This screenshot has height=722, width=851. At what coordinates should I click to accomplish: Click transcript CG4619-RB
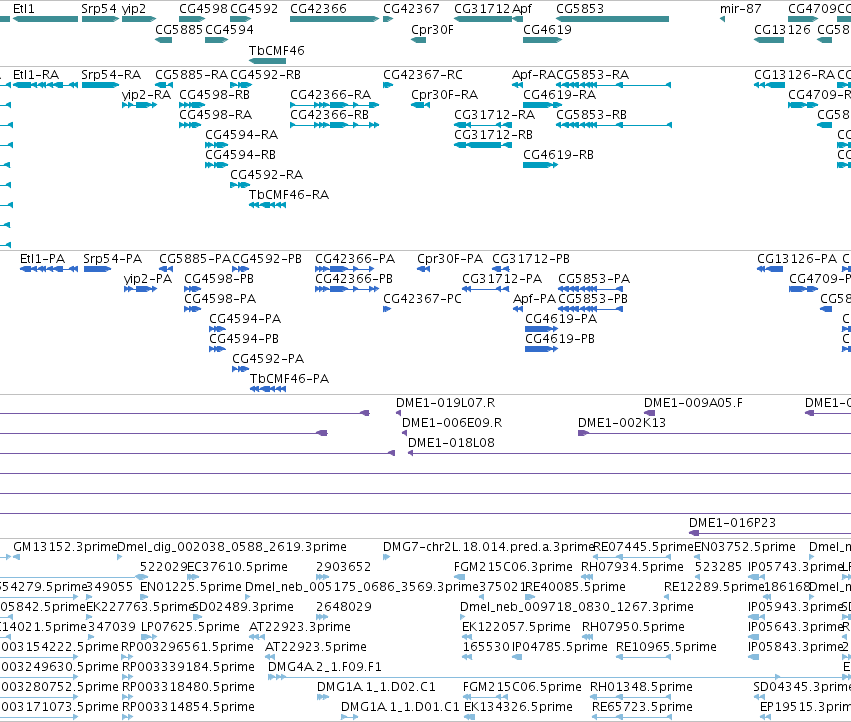(540, 165)
